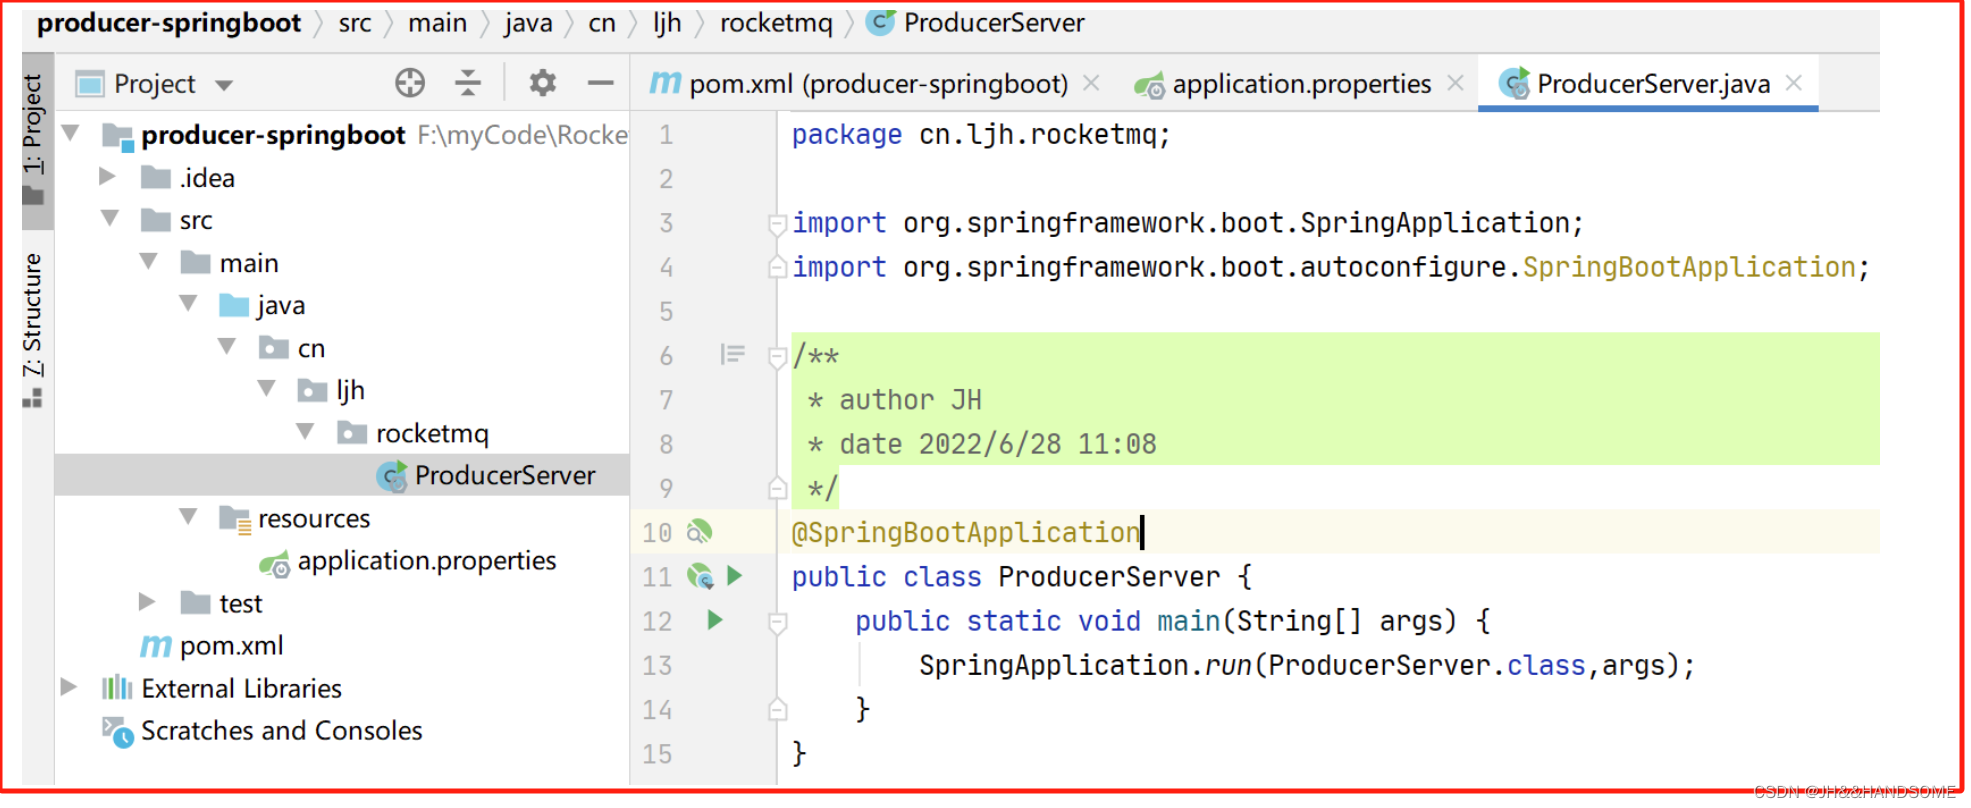Screen dimensions: 1971x808
Task: Select the java folder in project tree
Action: pos(281,305)
